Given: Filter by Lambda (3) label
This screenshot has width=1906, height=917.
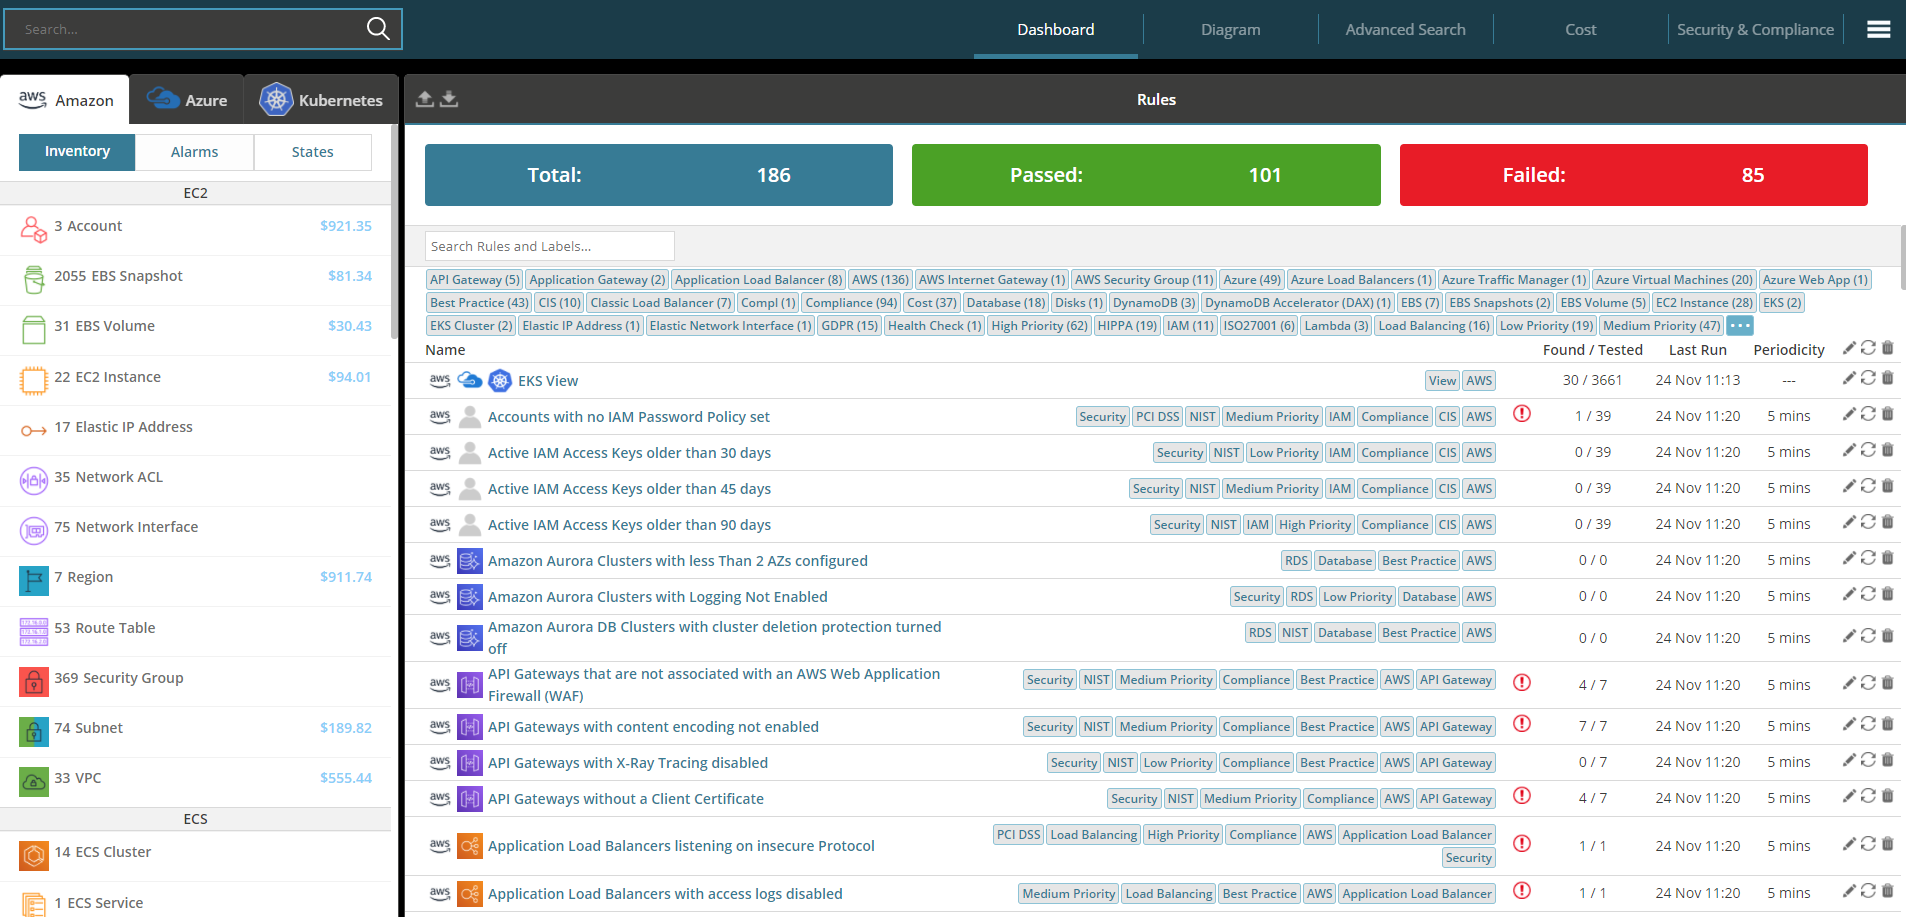Looking at the screenshot, I should click(x=1336, y=326).
